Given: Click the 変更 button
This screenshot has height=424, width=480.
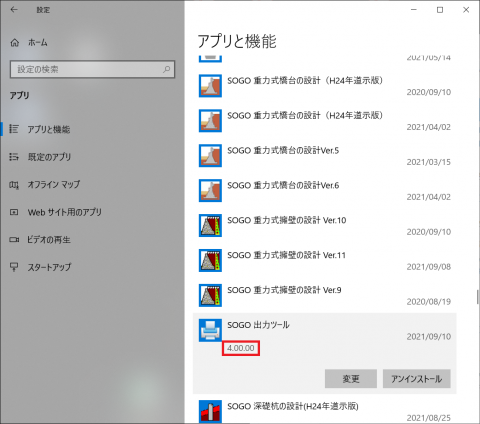Looking at the screenshot, I should pos(351,379).
